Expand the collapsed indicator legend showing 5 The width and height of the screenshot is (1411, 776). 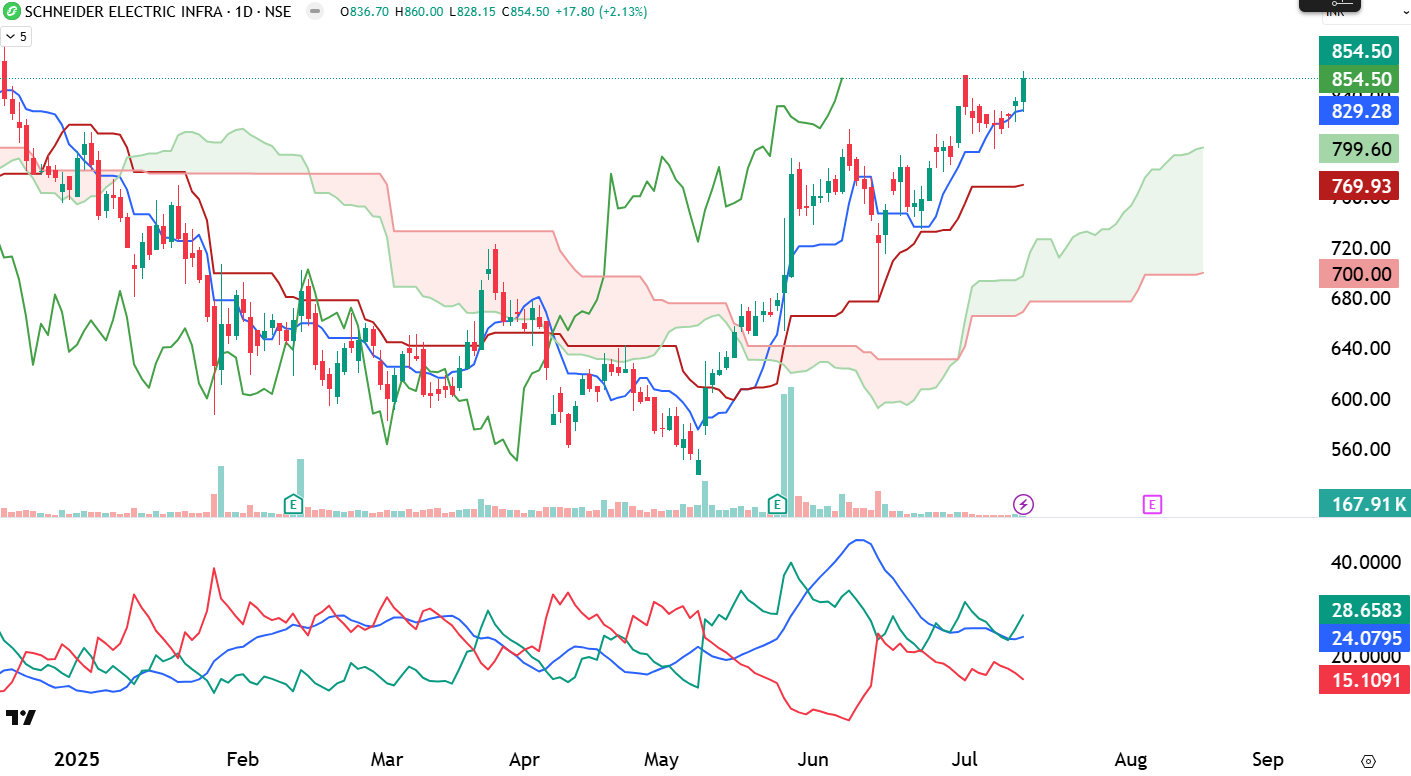click(x=16, y=36)
